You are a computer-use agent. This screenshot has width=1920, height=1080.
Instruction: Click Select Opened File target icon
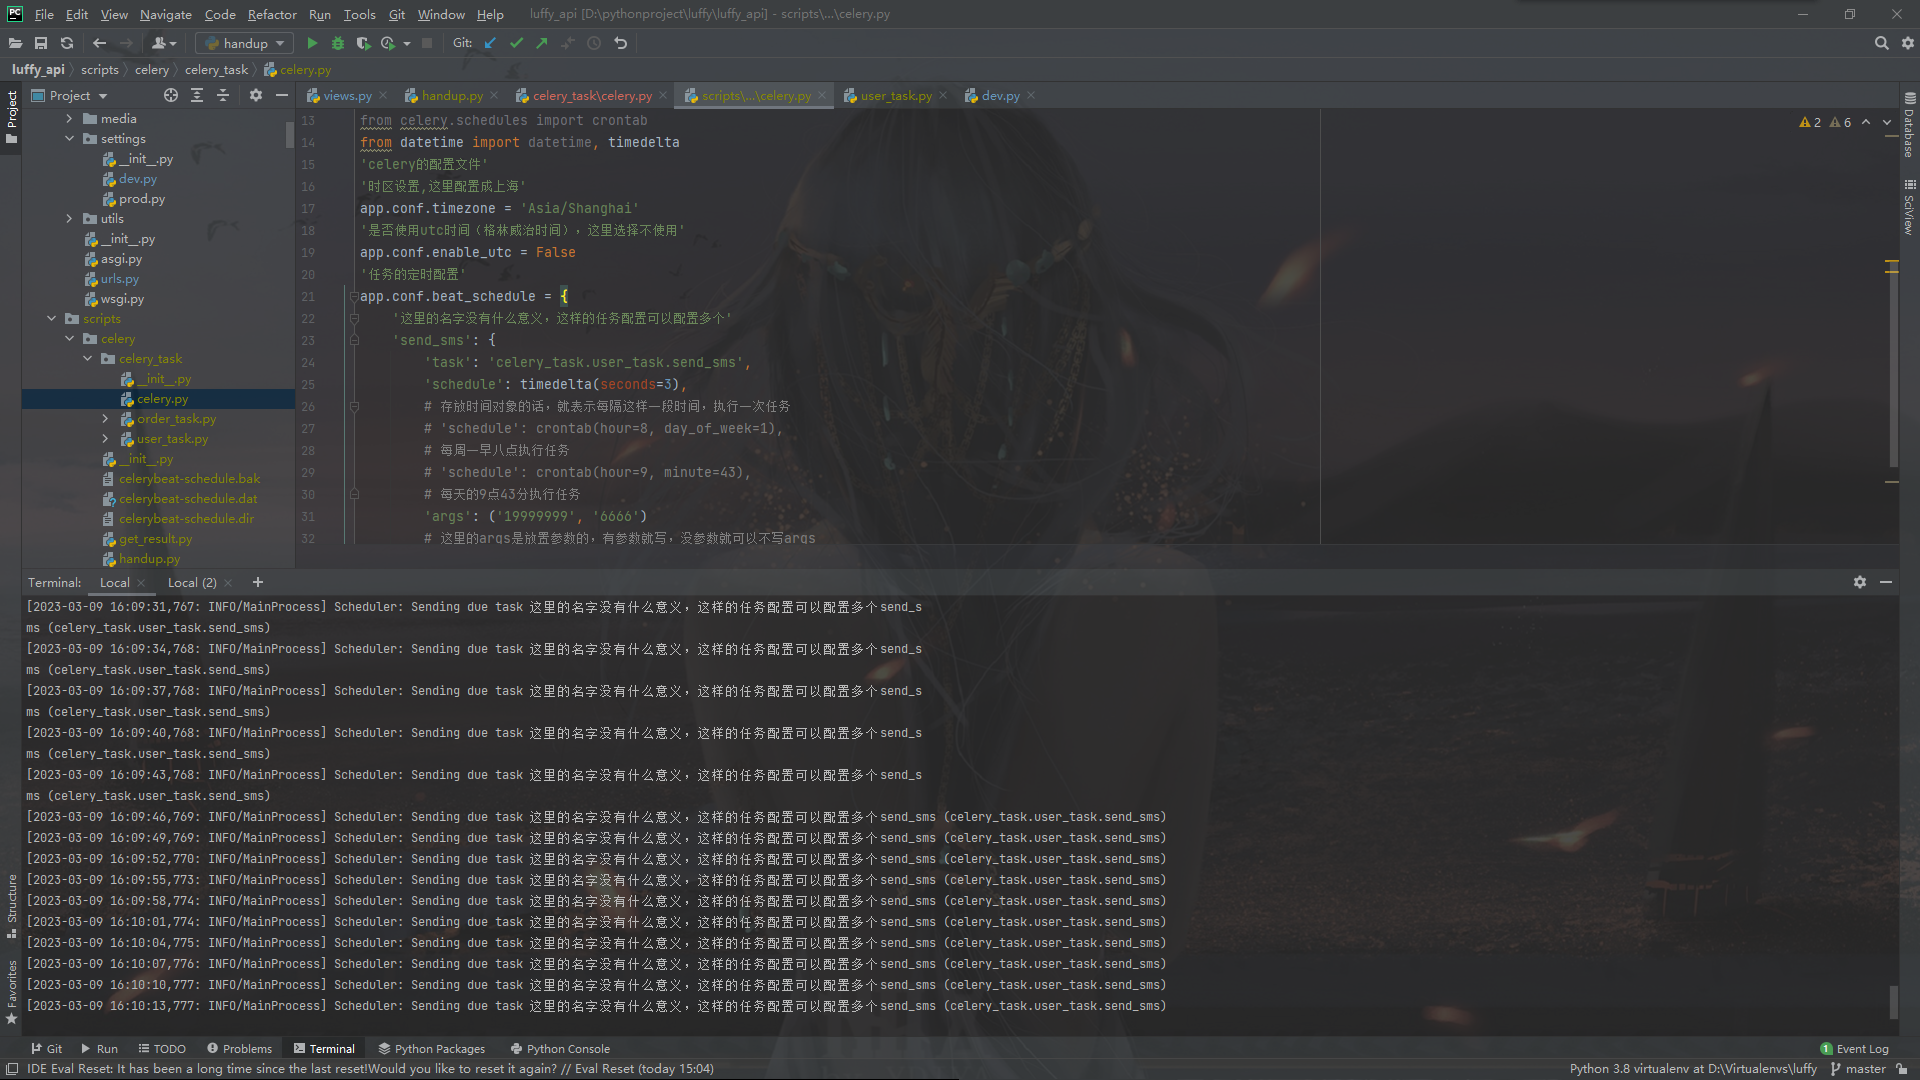coord(171,95)
